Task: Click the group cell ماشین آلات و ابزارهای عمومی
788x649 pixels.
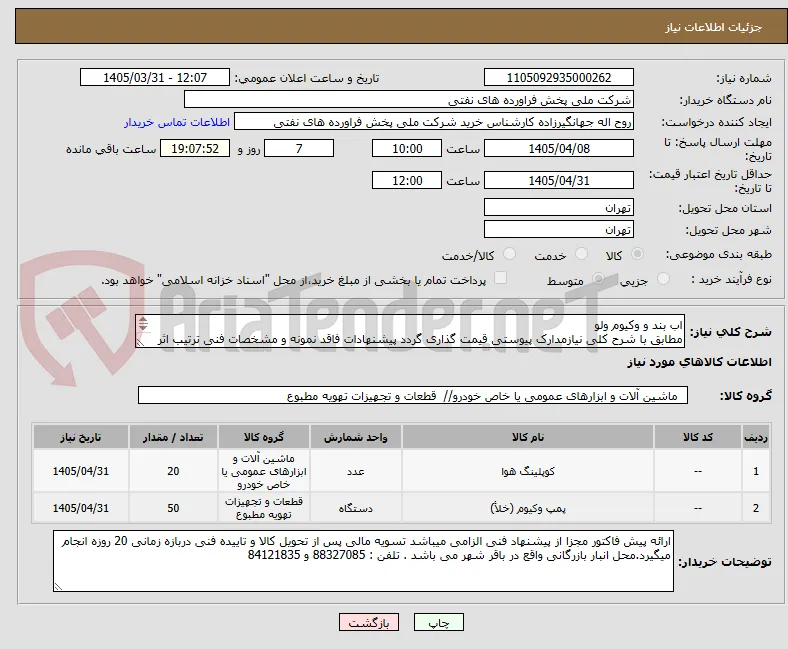Action: pyautogui.click(x=264, y=471)
